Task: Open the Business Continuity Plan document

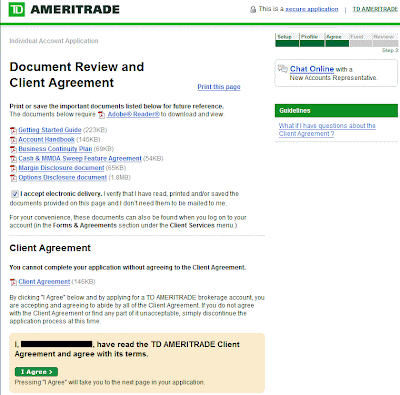Action: pyautogui.click(x=55, y=149)
